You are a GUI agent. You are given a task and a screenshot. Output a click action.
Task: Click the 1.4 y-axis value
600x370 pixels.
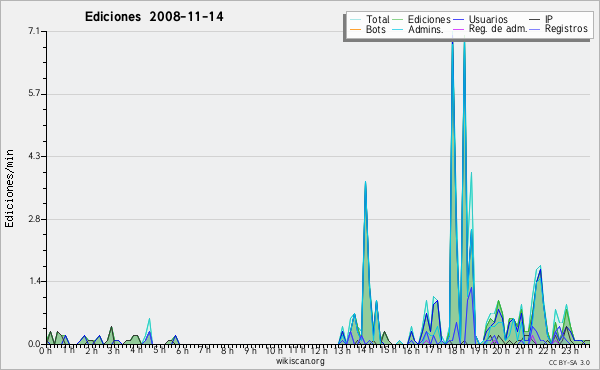coord(34,281)
